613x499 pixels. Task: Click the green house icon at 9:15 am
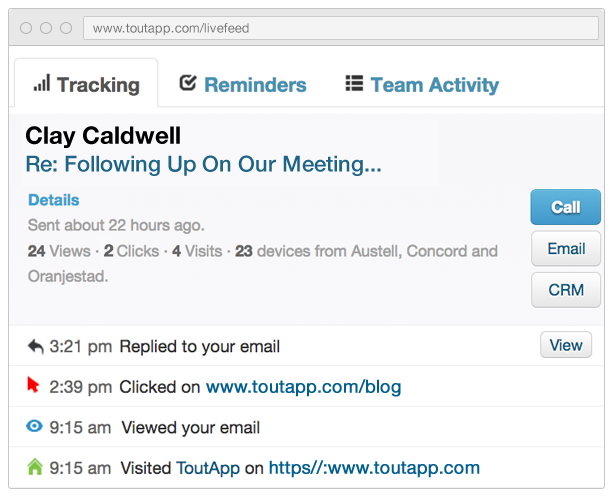click(x=35, y=466)
